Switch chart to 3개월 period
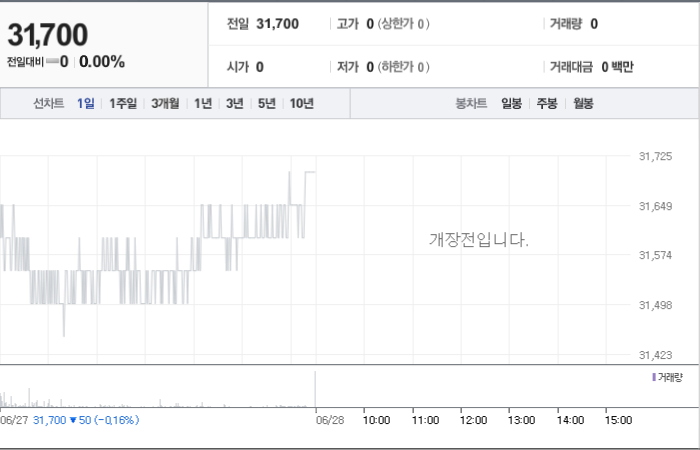Viewport: 700px width, 450px height. (x=165, y=104)
